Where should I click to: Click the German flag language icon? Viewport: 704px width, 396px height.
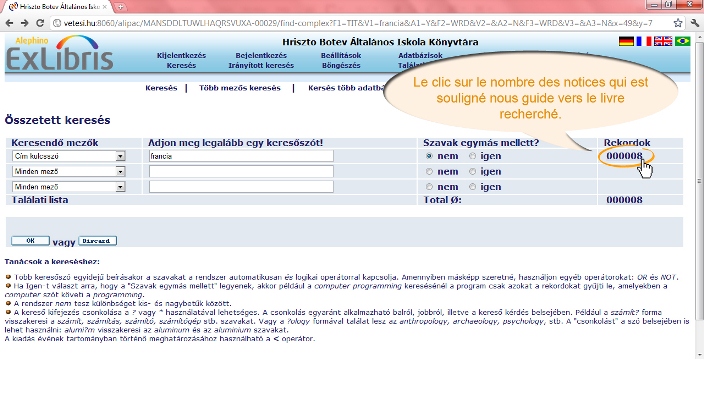pyautogui.click(x=626, y=41)
